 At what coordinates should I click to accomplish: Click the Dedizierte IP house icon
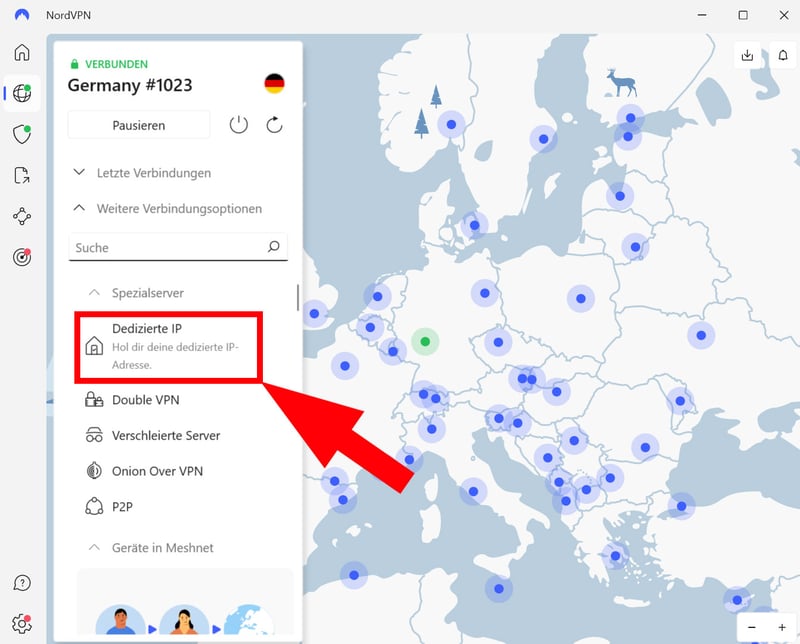[94, 346]
